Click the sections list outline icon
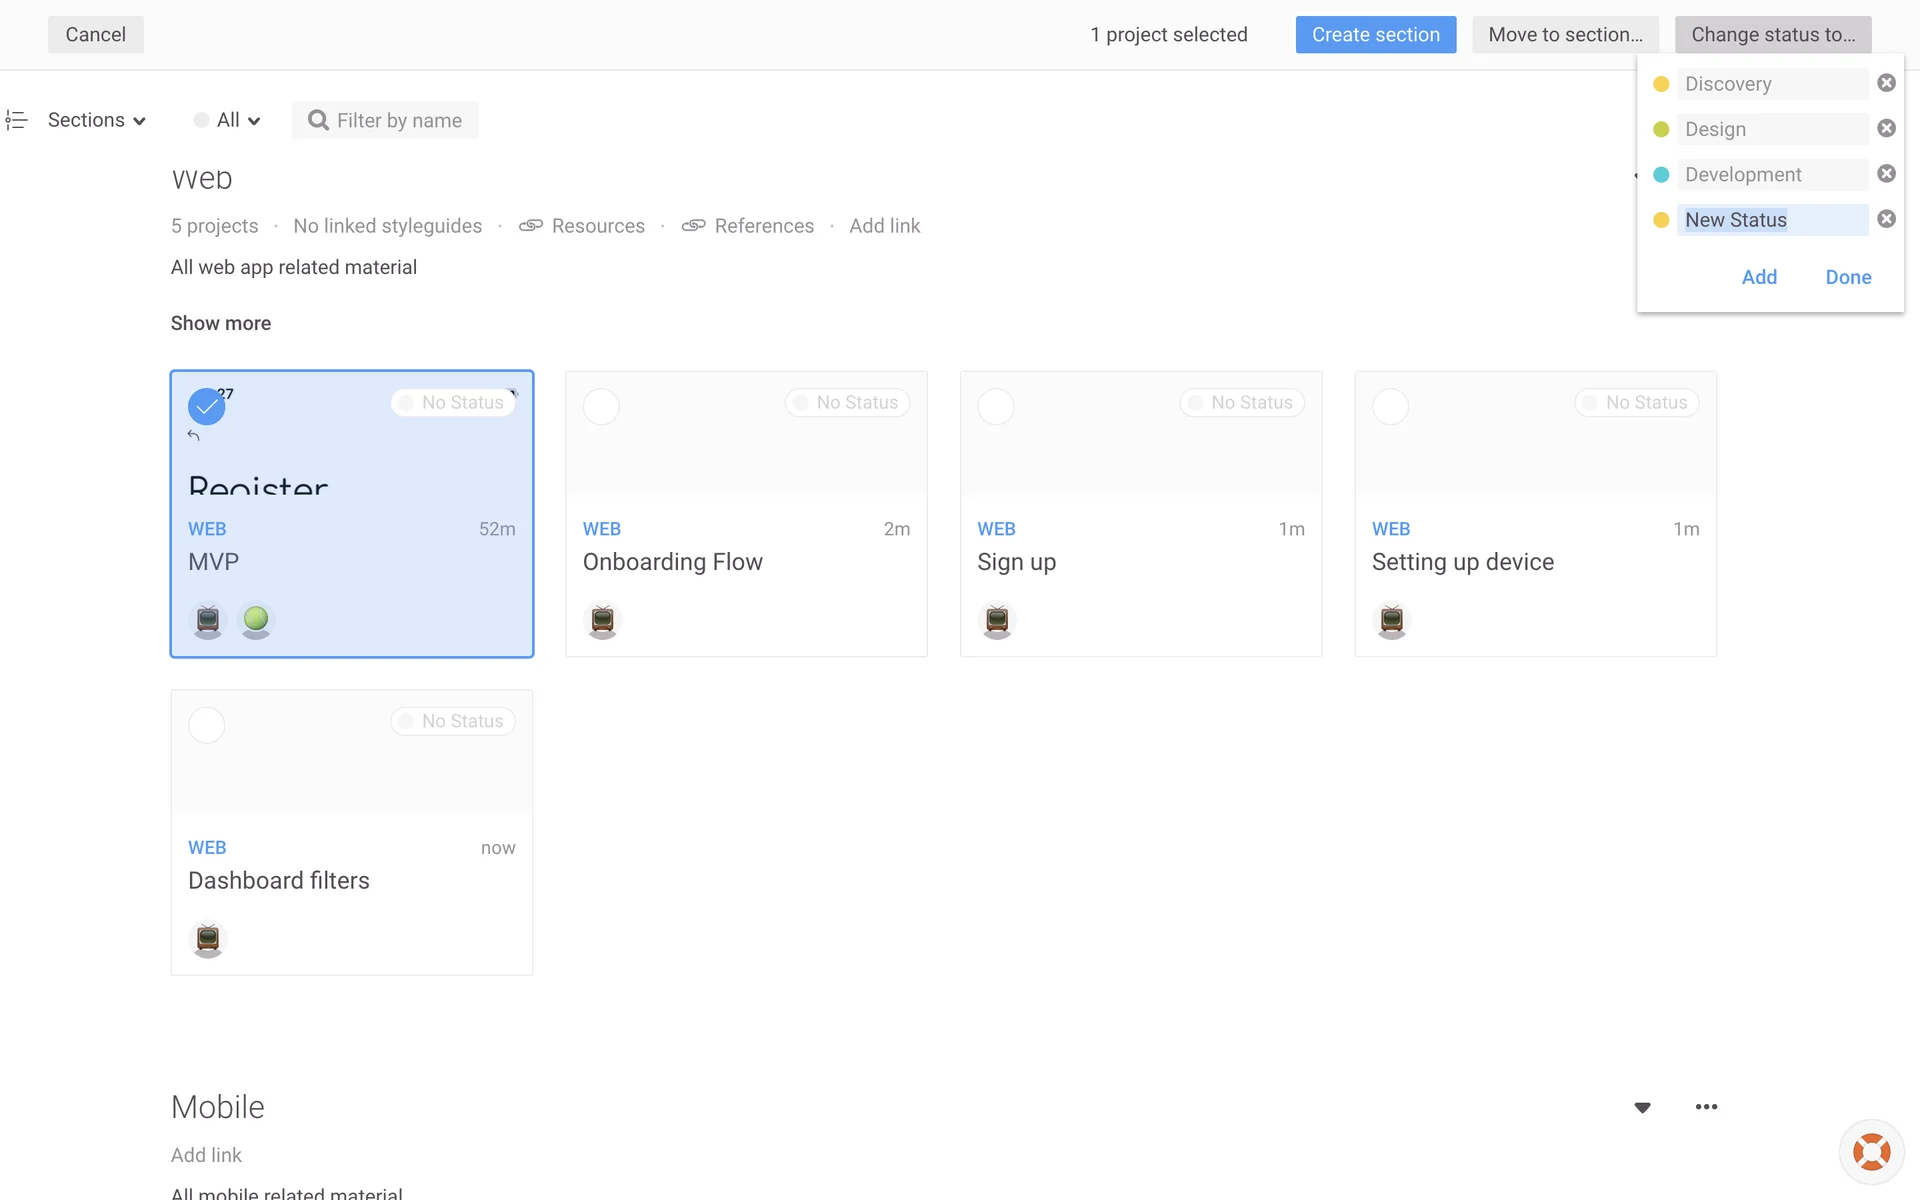The image size is (1920, 1200). pos(16,120)
